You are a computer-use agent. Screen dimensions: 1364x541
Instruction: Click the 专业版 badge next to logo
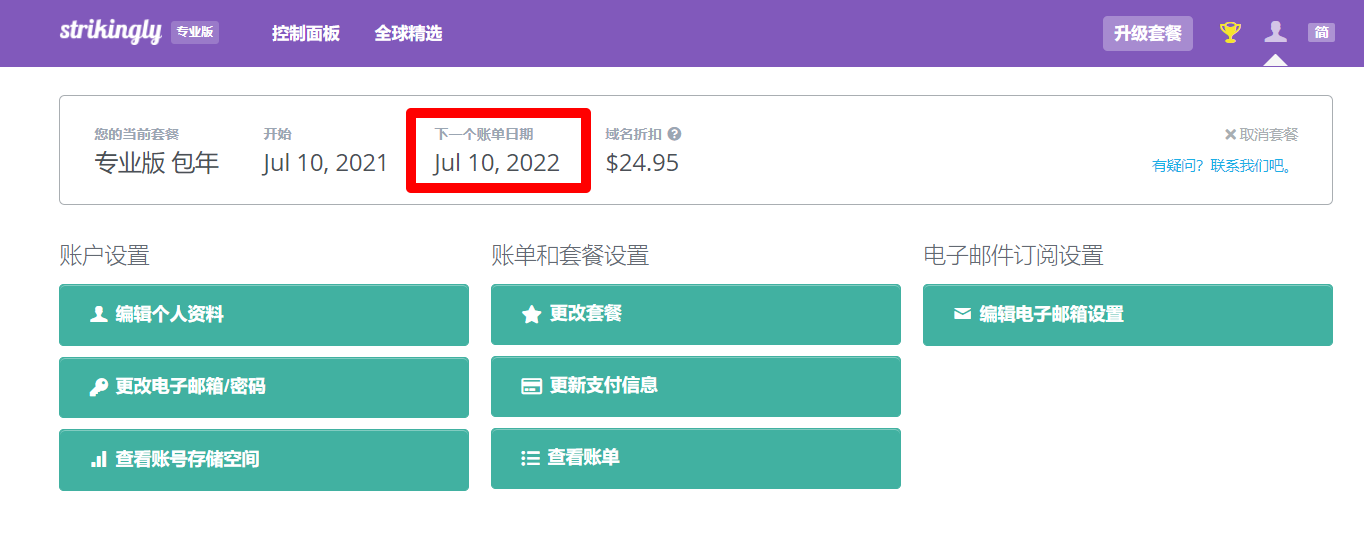coord(195,32)
